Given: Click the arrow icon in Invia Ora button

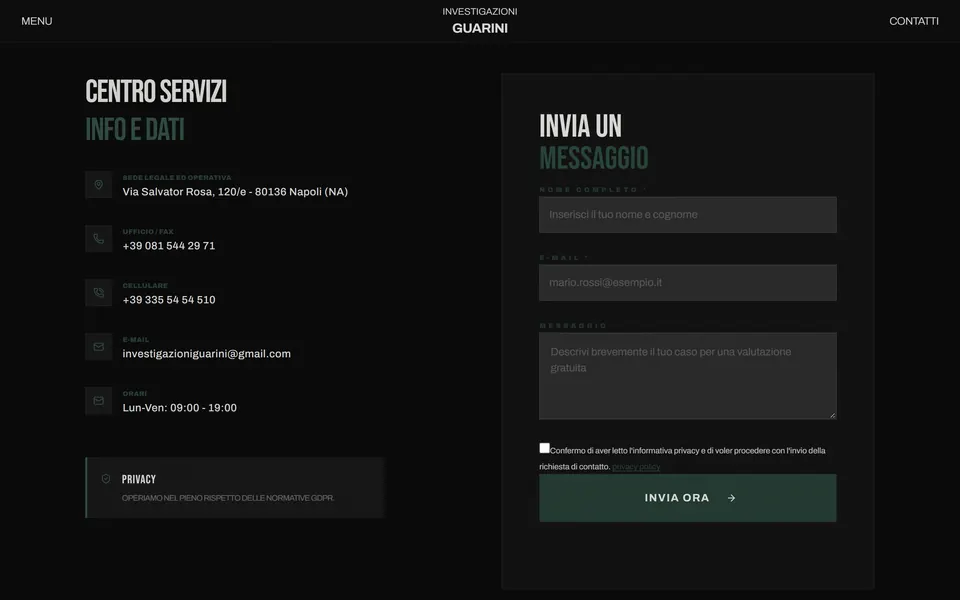Looking at the screenshot, I should [x=731, y=498].
